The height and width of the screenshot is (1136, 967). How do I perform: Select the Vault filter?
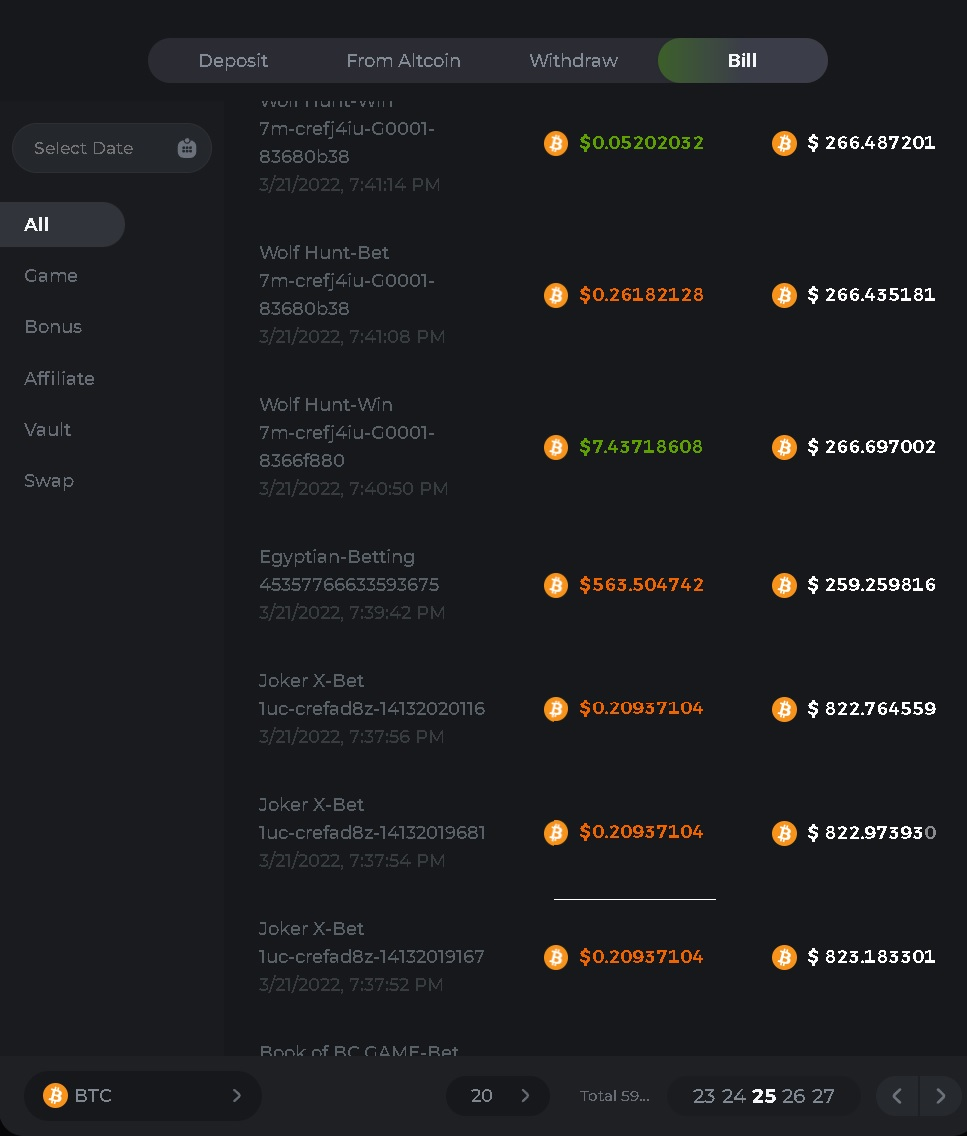click(x=48, y=430)
